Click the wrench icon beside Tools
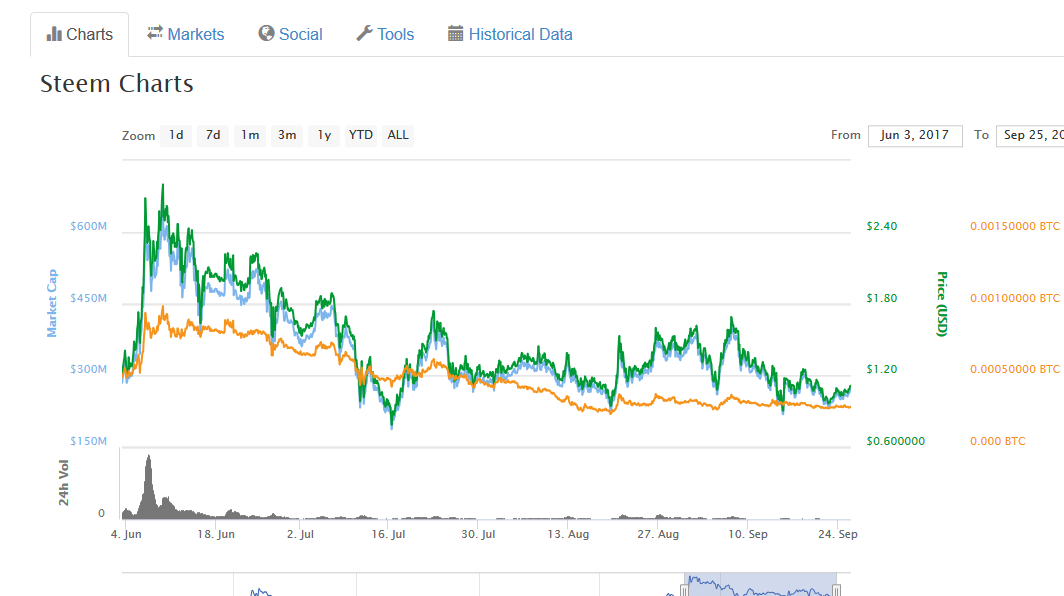The image size is (1064, 596). pos(364,33)
